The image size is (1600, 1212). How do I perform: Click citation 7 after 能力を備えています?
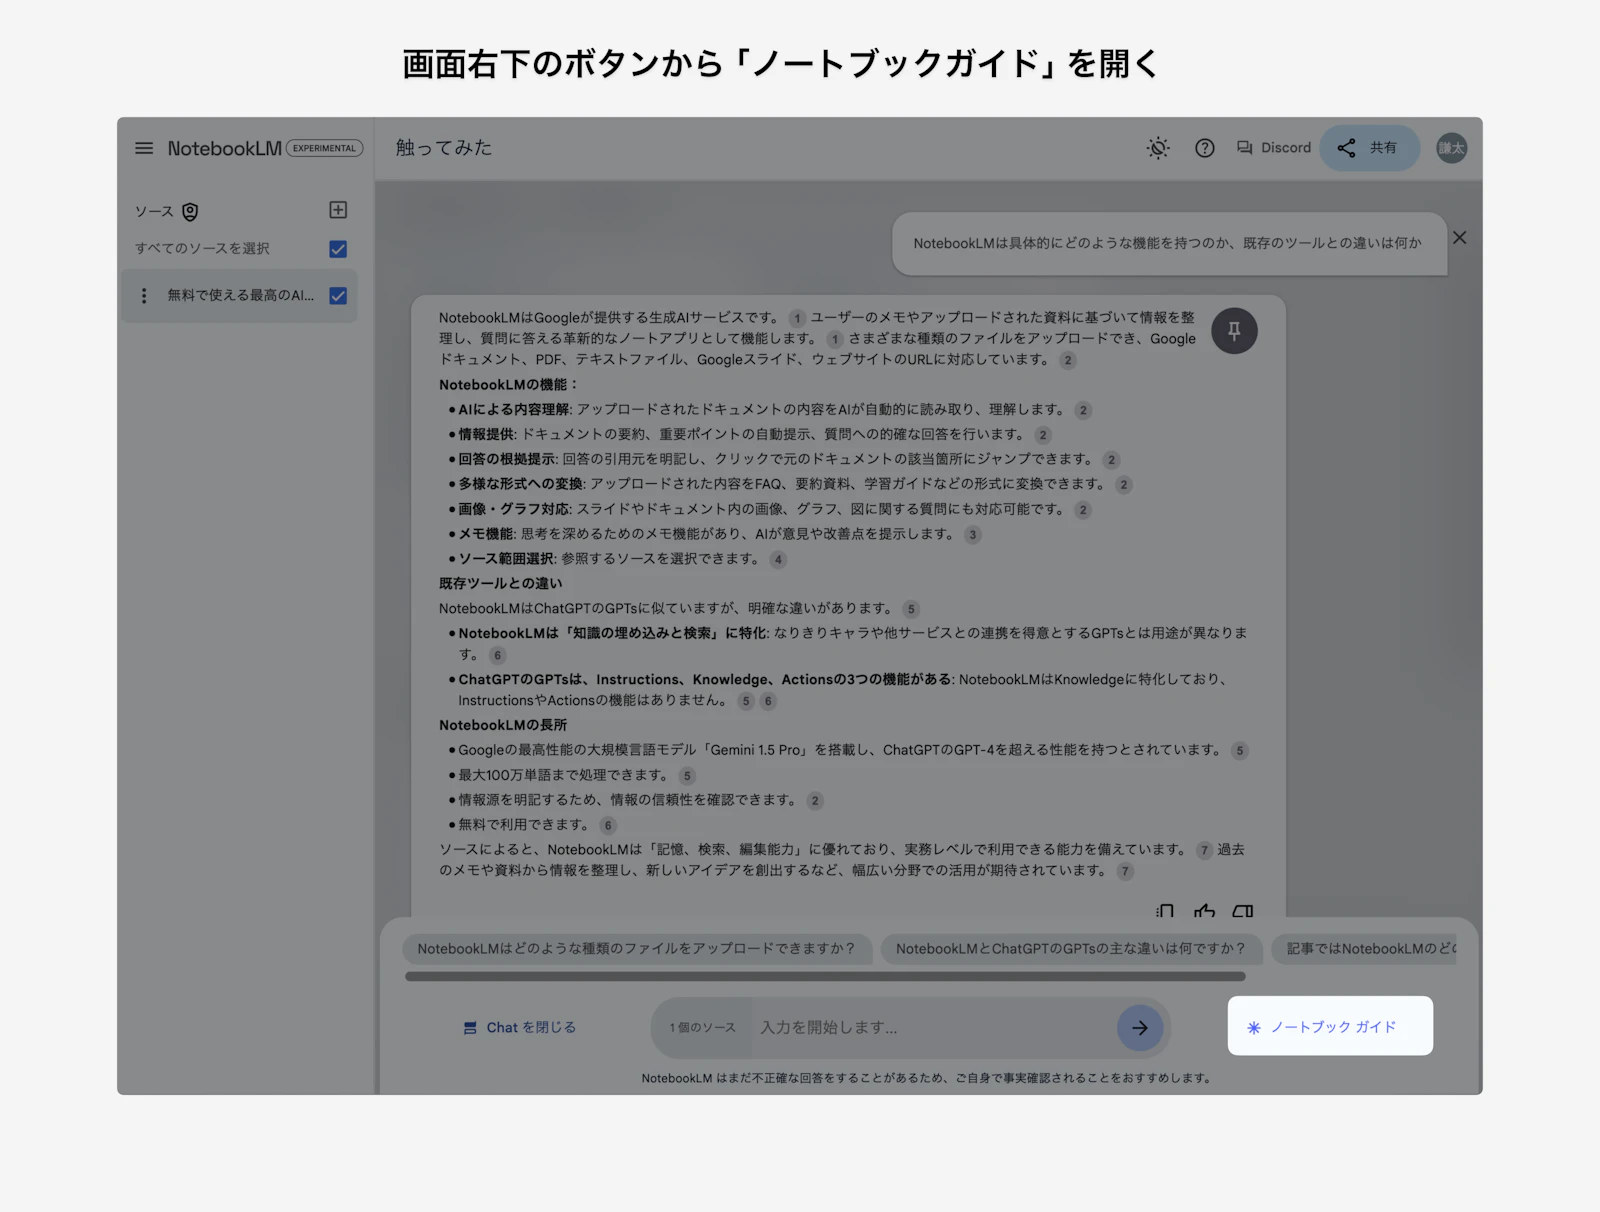coord(1204,850)
